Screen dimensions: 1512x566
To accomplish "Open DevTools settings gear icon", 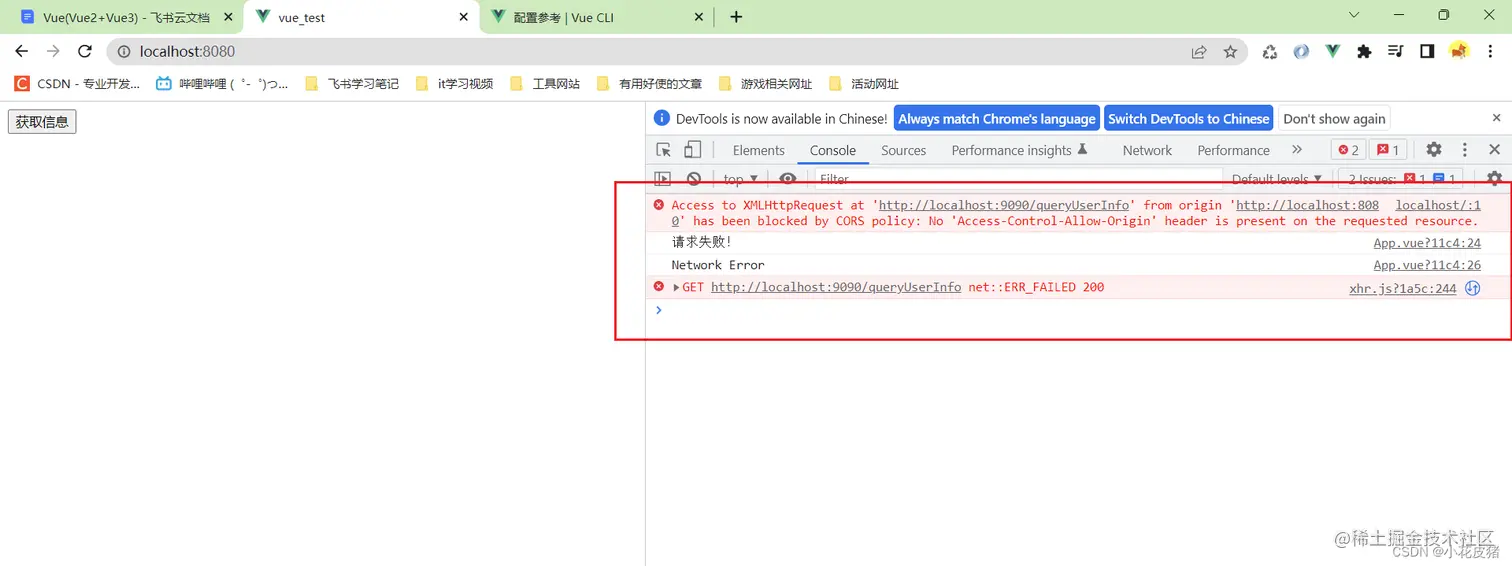I will coord(1434,150).
